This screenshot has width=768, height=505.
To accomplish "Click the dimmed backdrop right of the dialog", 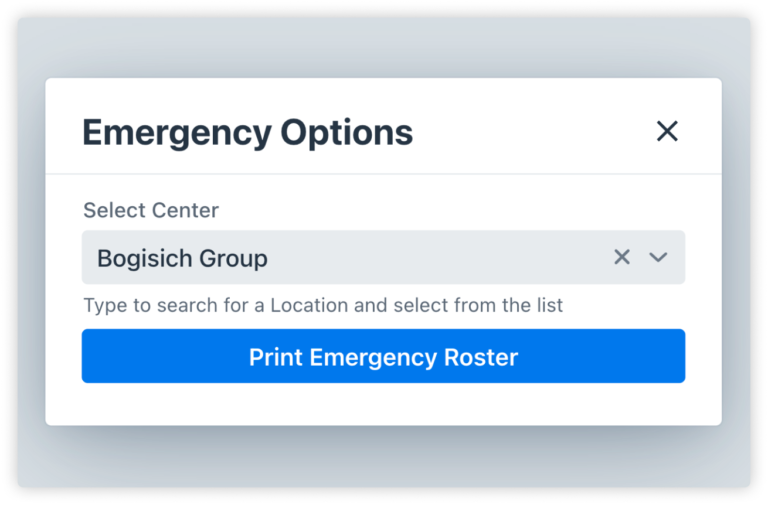I will click(x=735, y=250).
